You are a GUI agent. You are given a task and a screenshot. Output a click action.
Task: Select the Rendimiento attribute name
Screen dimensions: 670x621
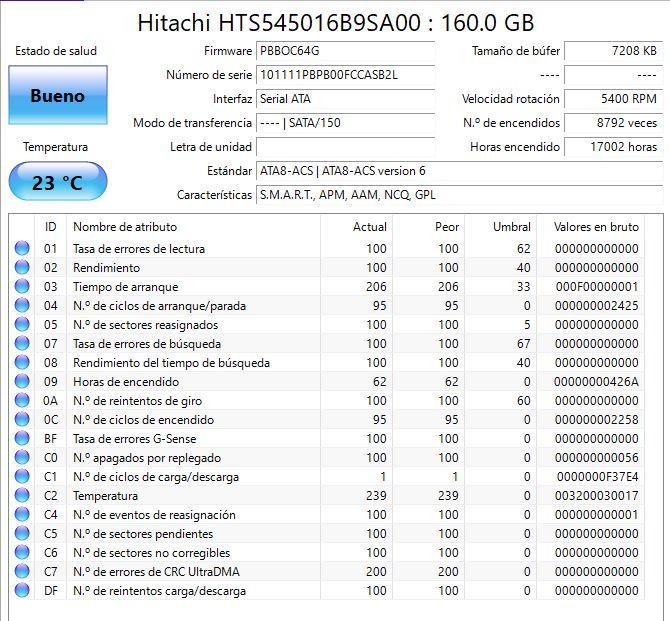pyautogui.click(x=106, y=268)
